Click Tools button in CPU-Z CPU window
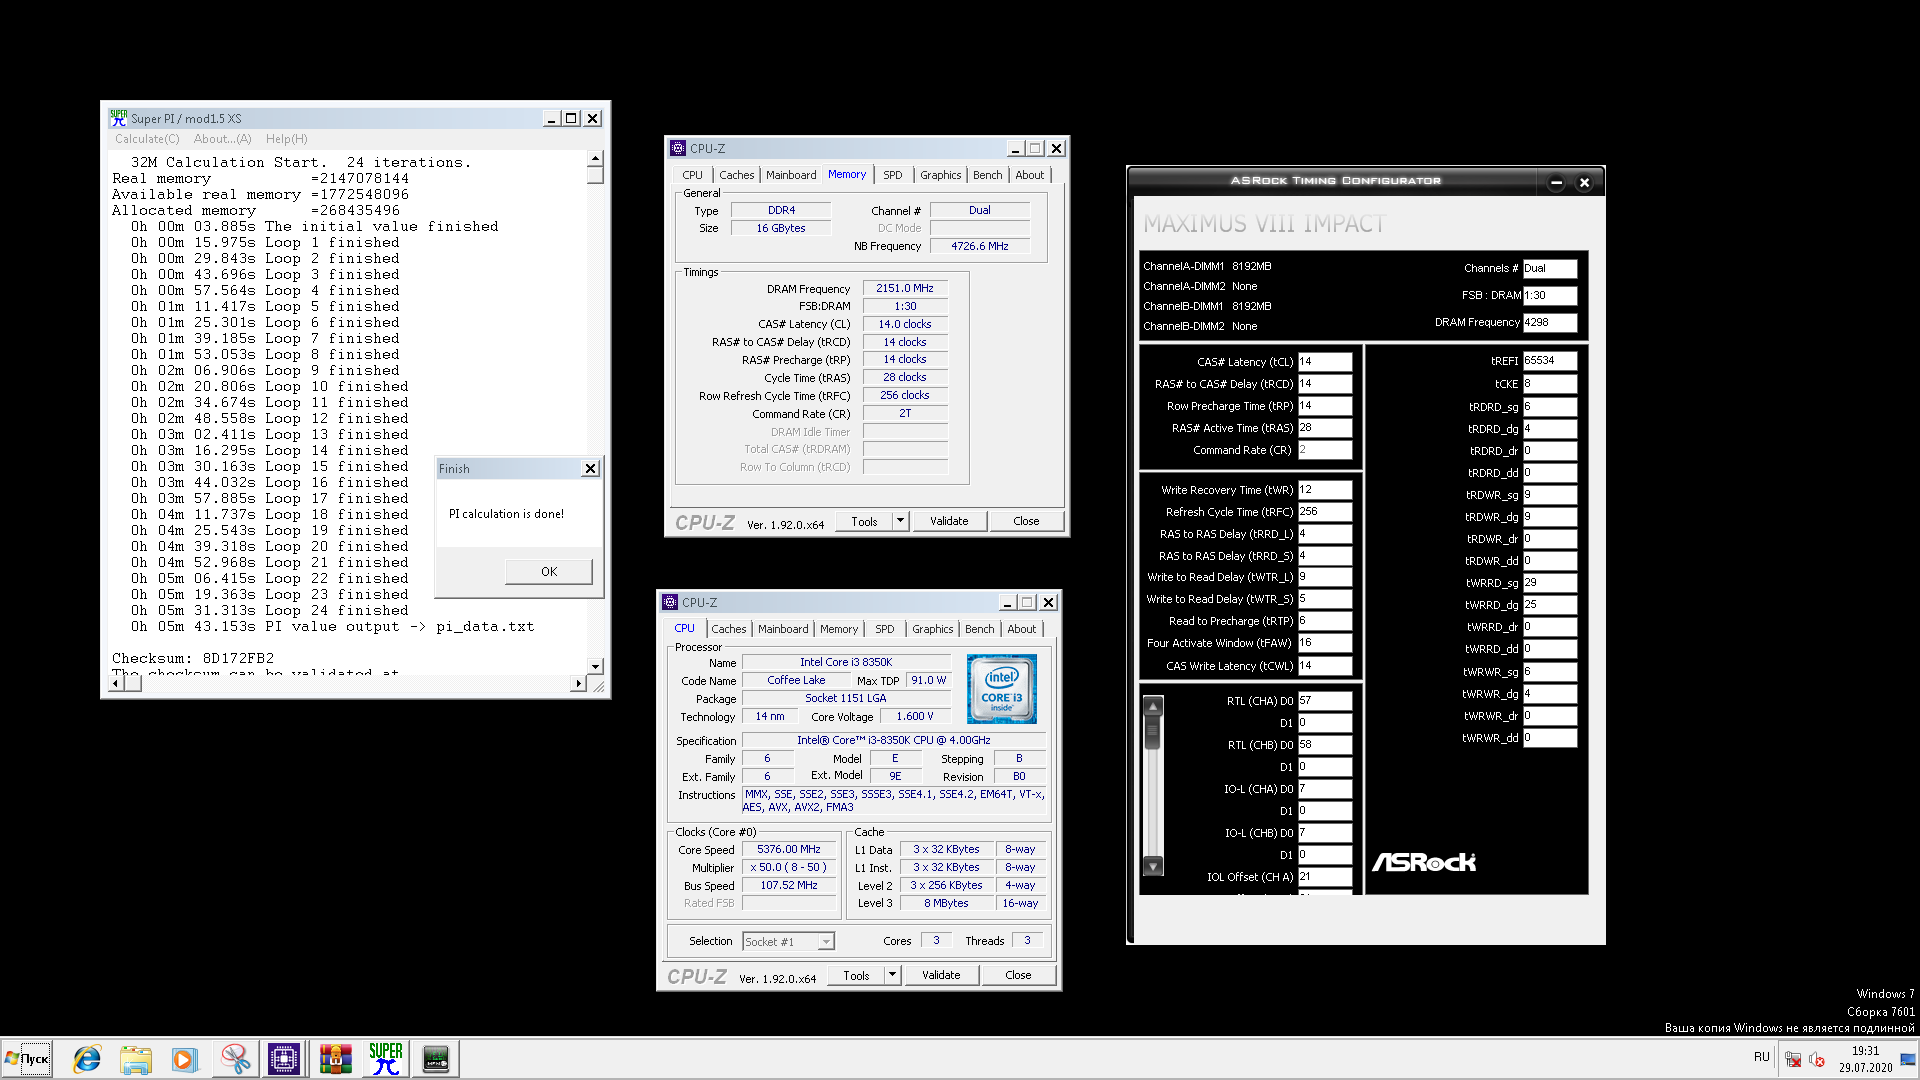 (856, 975)
